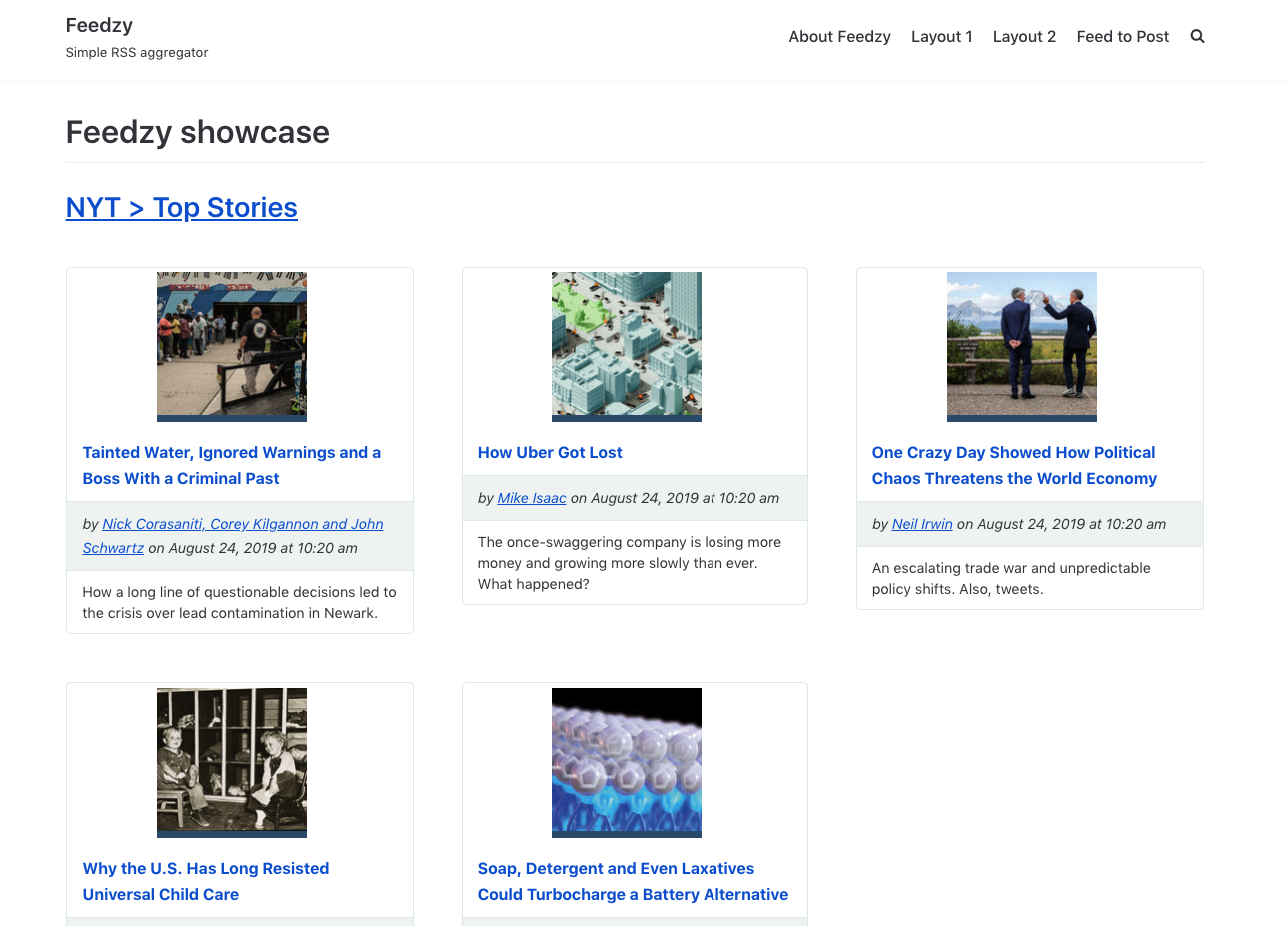Open the 'How Uber Got Lost' article

(x=550, y=452)
